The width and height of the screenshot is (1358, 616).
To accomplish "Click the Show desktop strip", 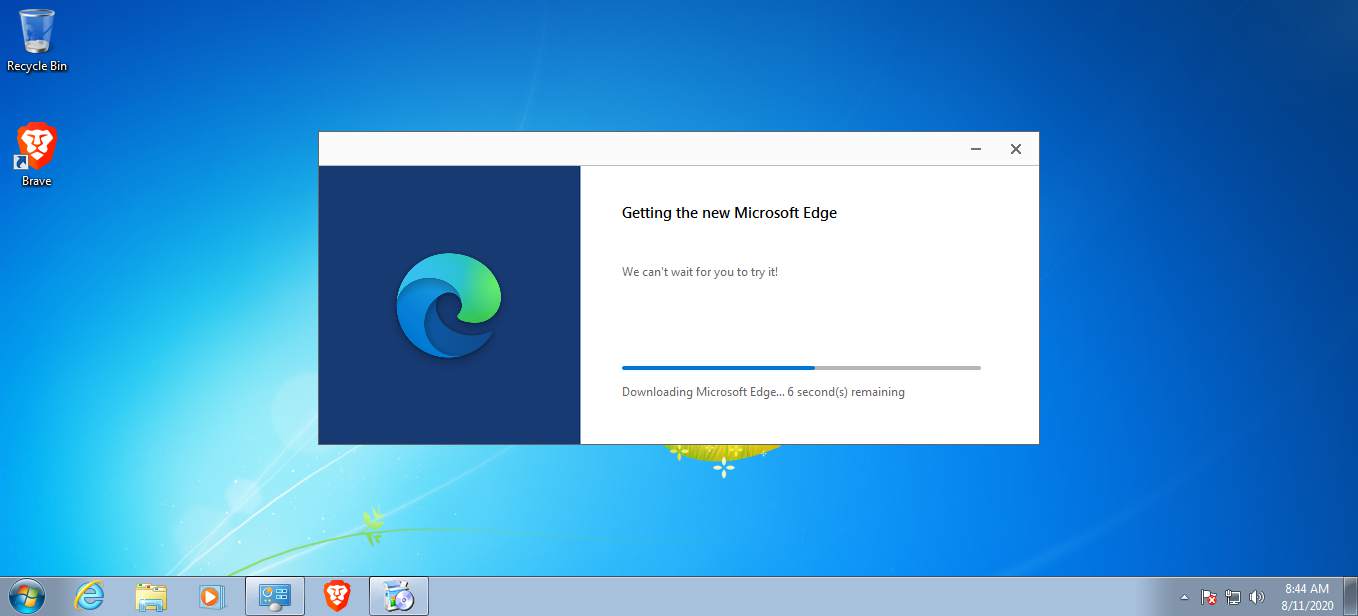I will tap(1354, 597).
